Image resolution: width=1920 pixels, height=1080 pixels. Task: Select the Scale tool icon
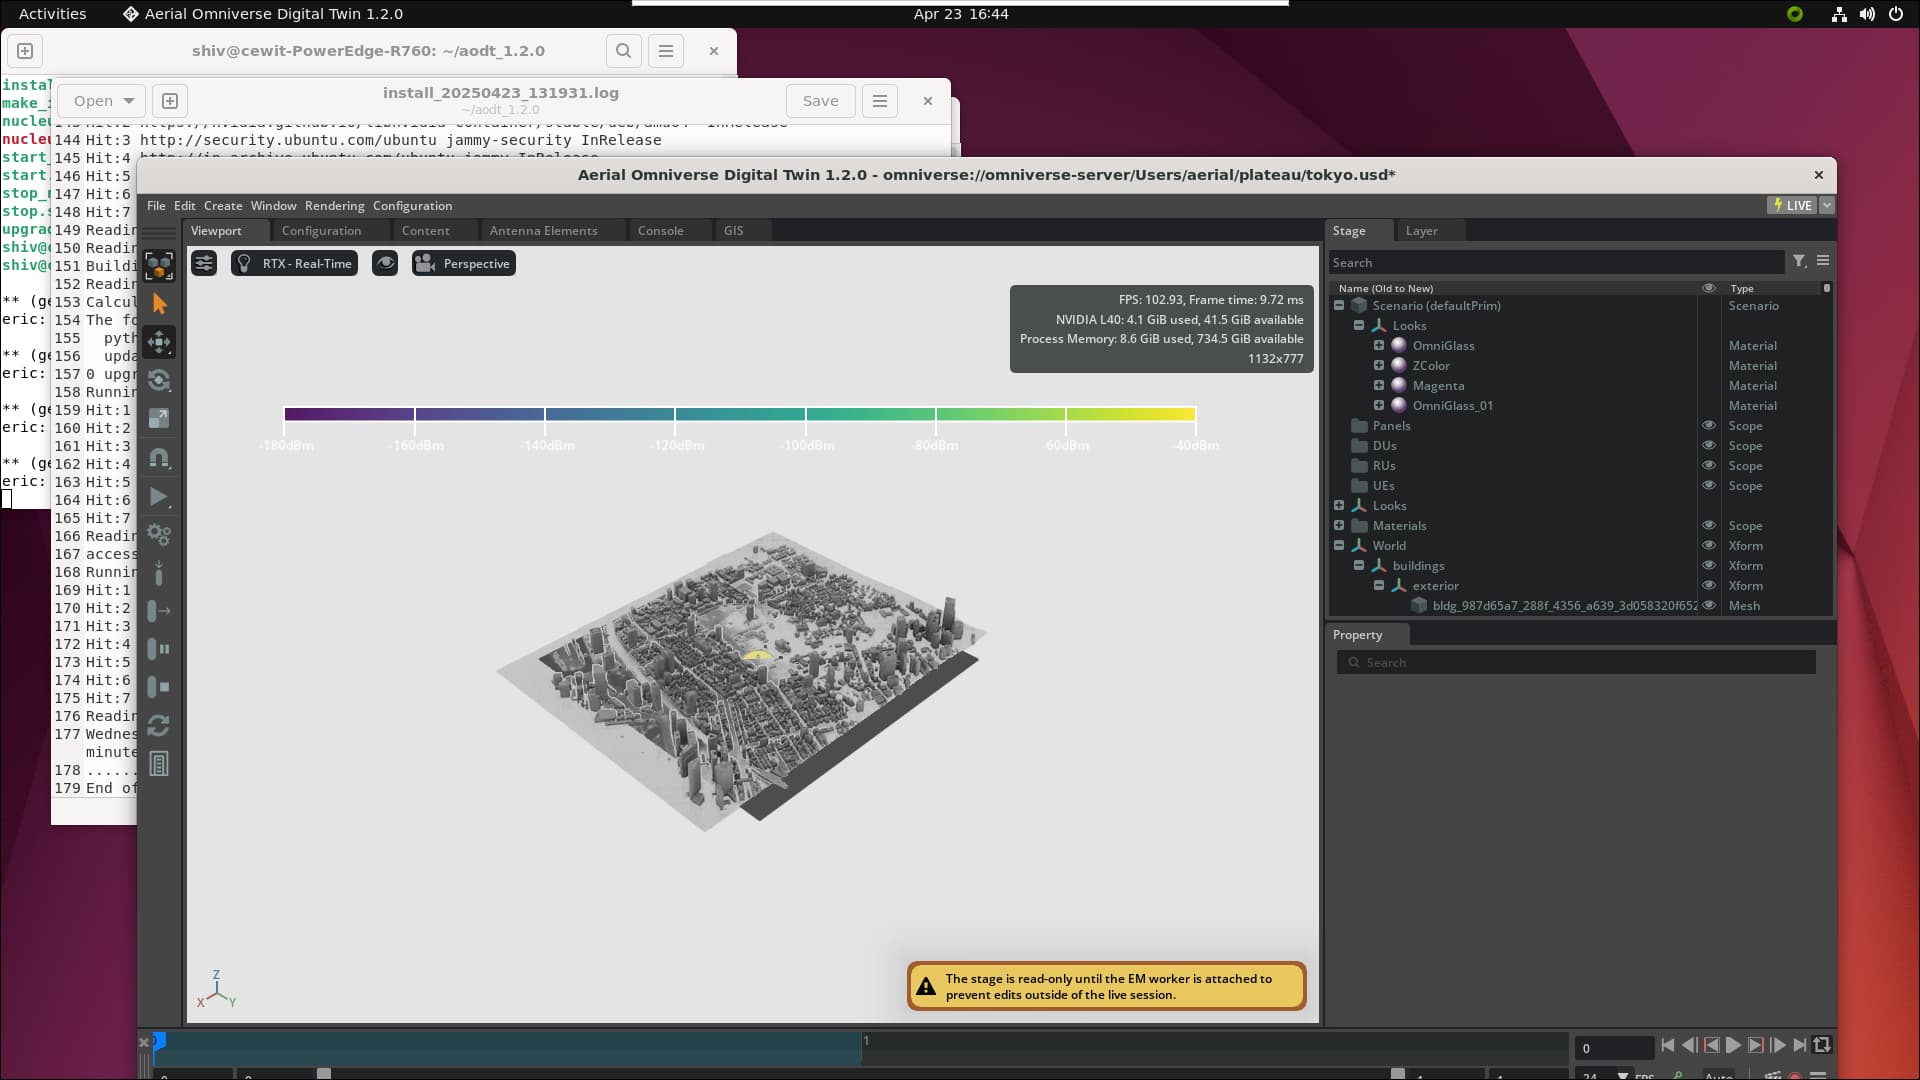(x=159, y=419)
